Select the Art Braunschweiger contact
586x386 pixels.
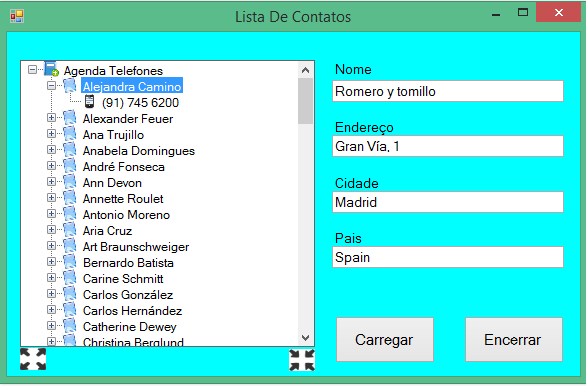click(x=136, y=247)
